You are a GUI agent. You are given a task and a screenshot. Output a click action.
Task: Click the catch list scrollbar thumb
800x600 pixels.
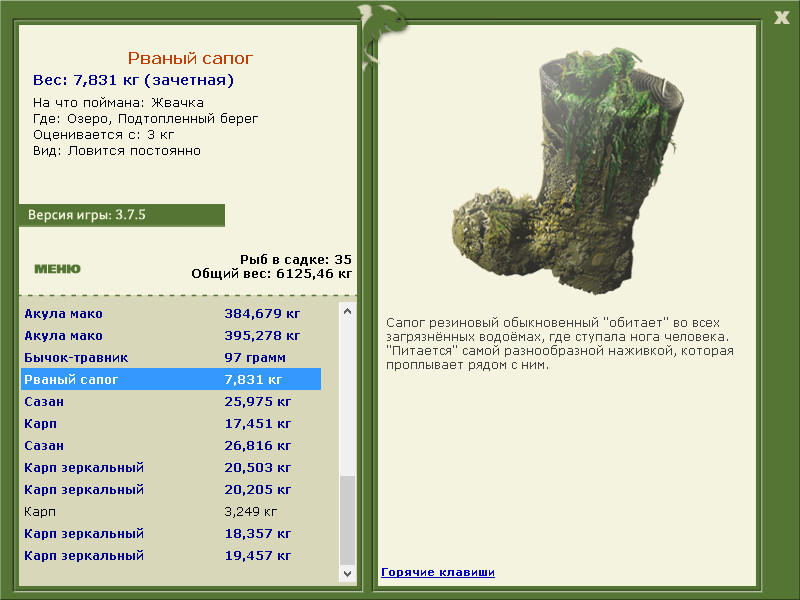[x=347, y=519]
